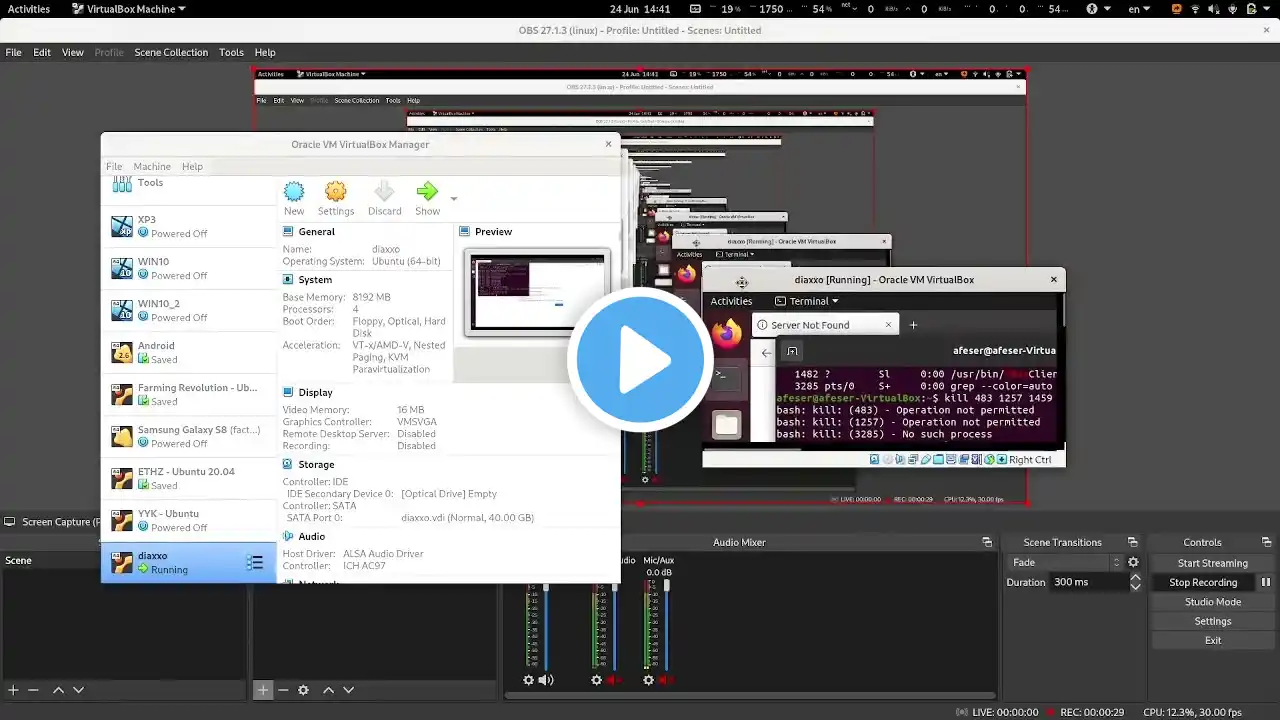Select XP3 virtual machine

pyautogui.click(x=188, y=226)
